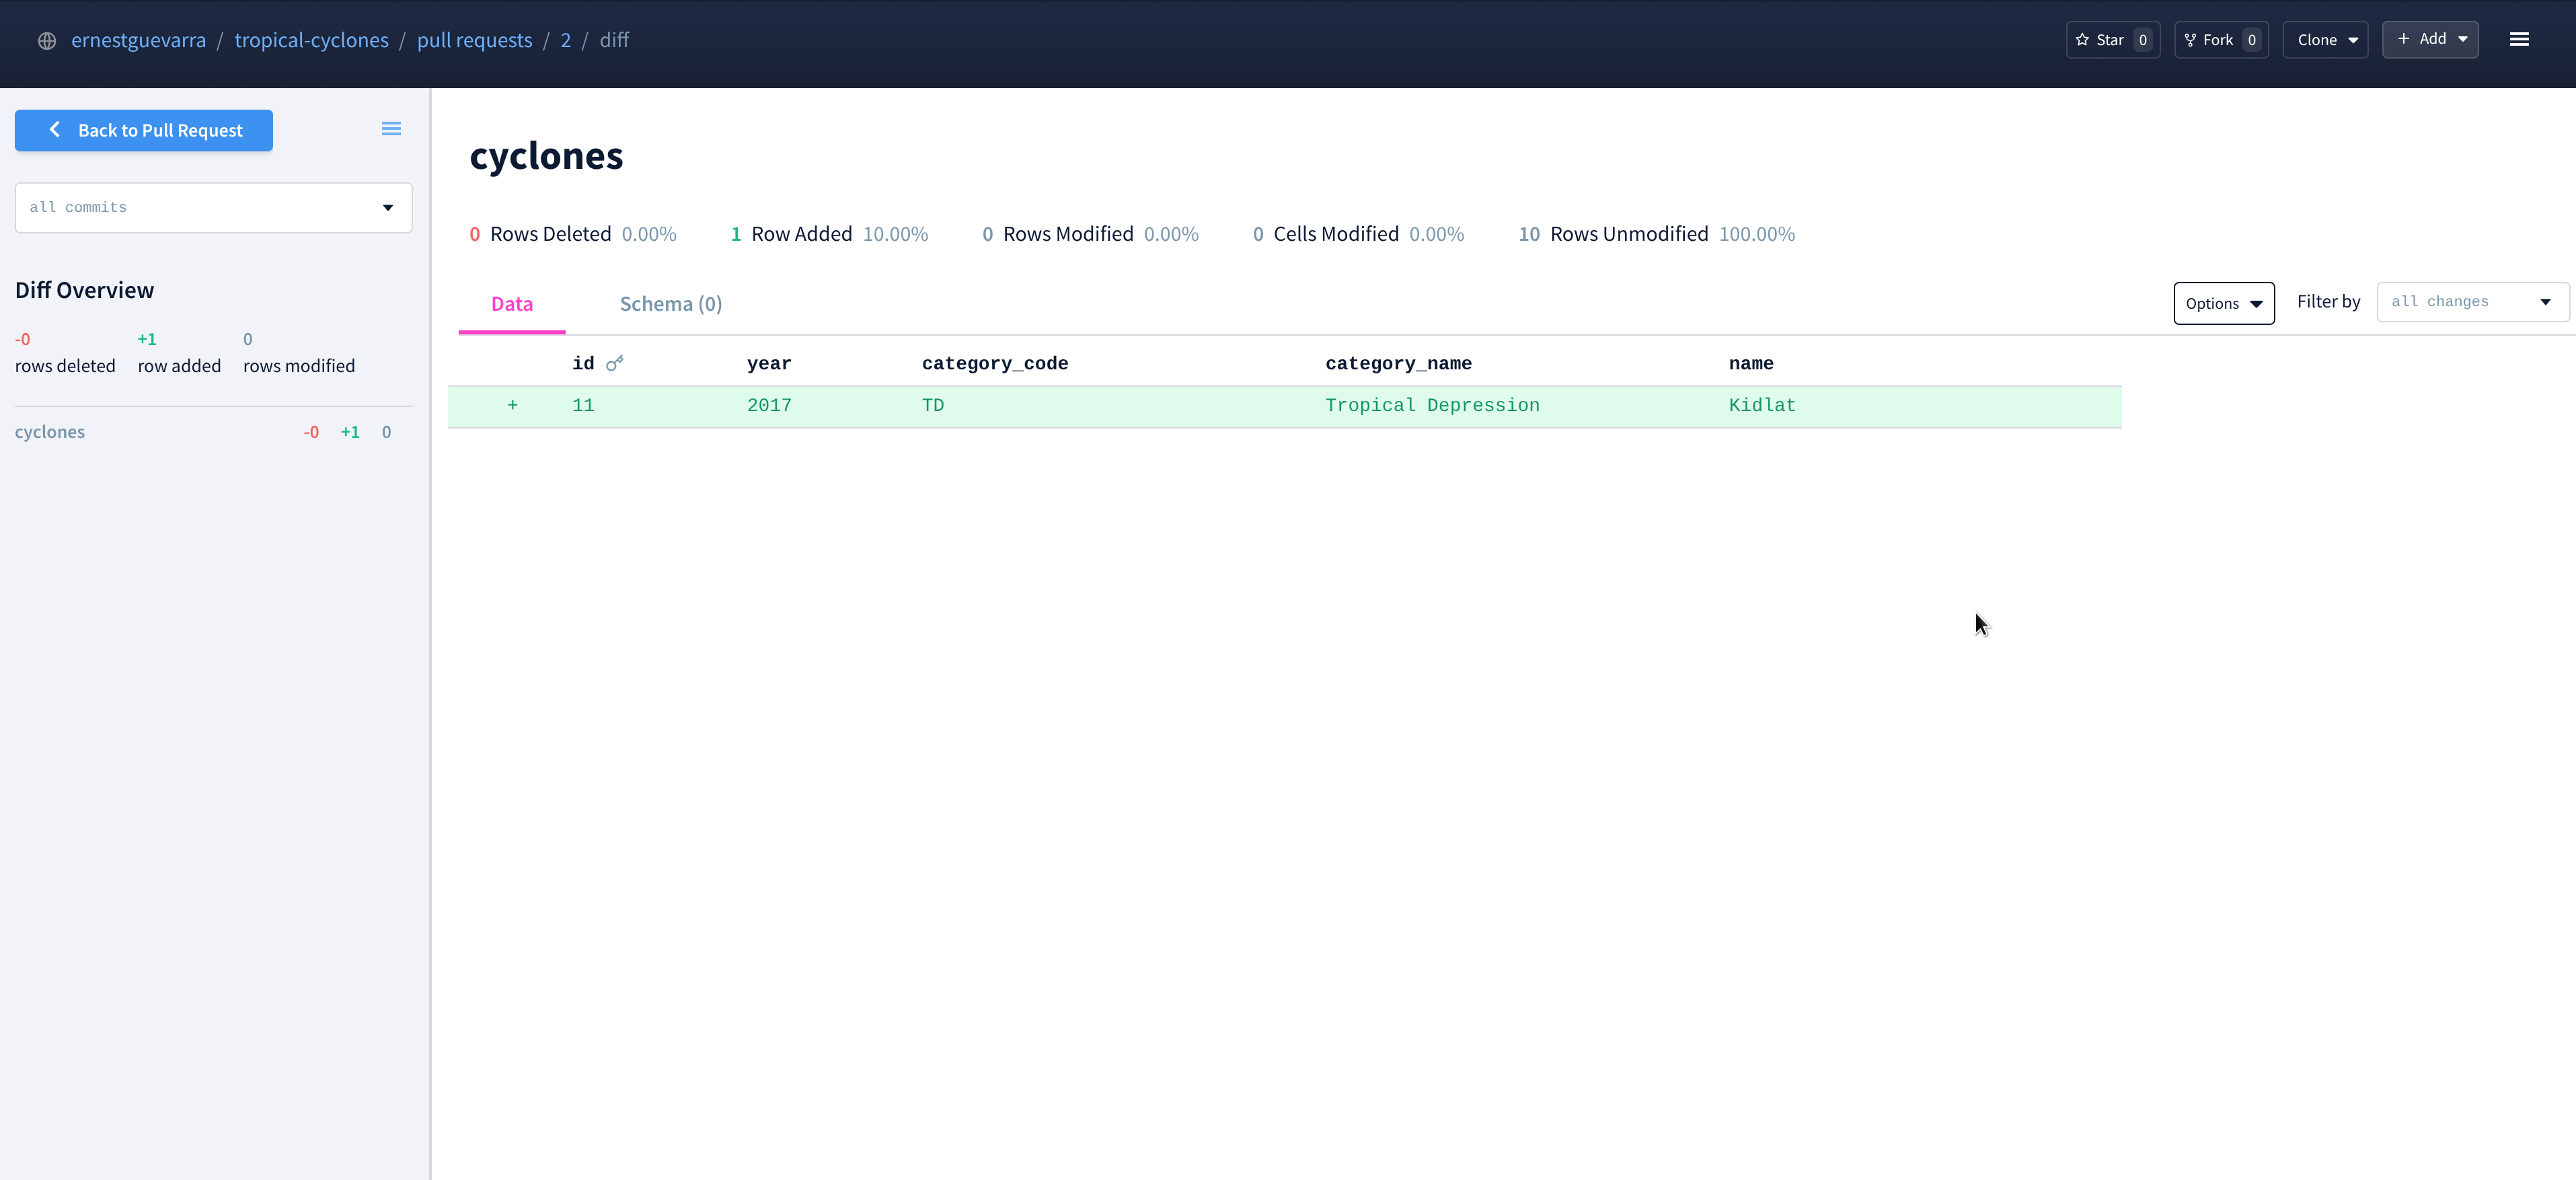The image size is (2576, 1180).
Task: Expand the all changes filter dropdown
Action: (x=2471, y=302)
